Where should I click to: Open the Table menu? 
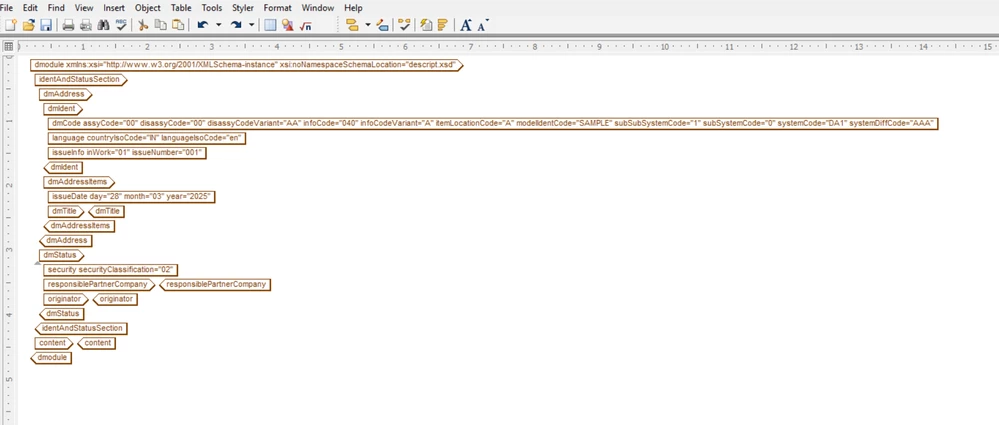coord(181,8)
